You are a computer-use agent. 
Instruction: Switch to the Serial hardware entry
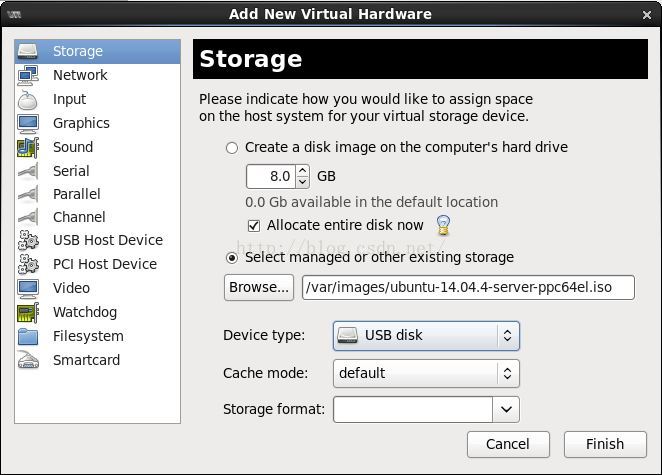pyautogui.click(x=71, y=171)
